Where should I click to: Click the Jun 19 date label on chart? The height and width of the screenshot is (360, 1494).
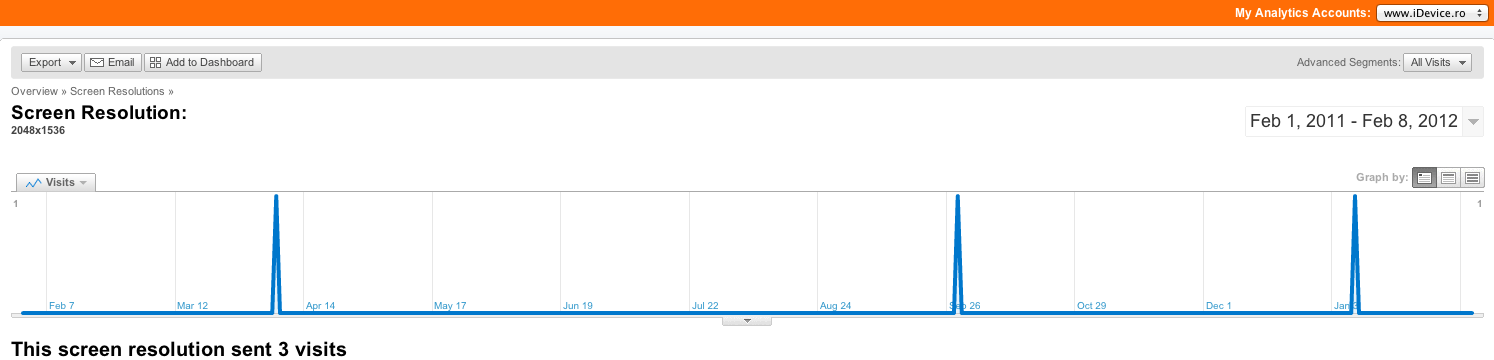(578, 305)
